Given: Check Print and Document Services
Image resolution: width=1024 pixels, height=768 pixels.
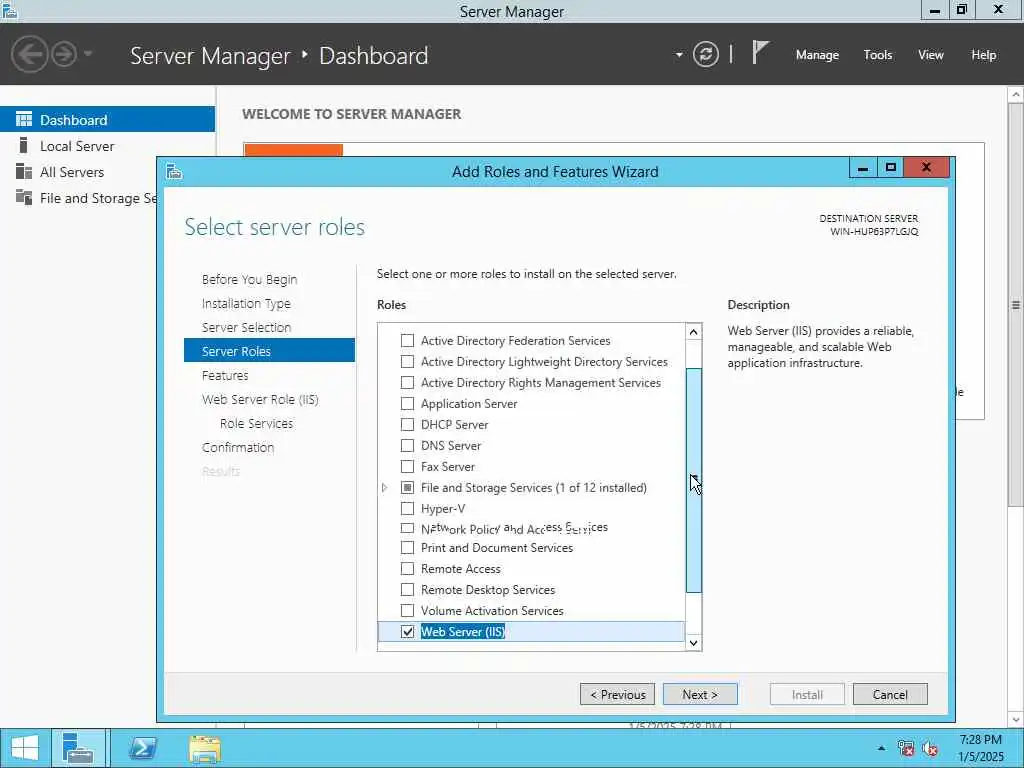Looking at the screenshot, I should coord(408,547).
